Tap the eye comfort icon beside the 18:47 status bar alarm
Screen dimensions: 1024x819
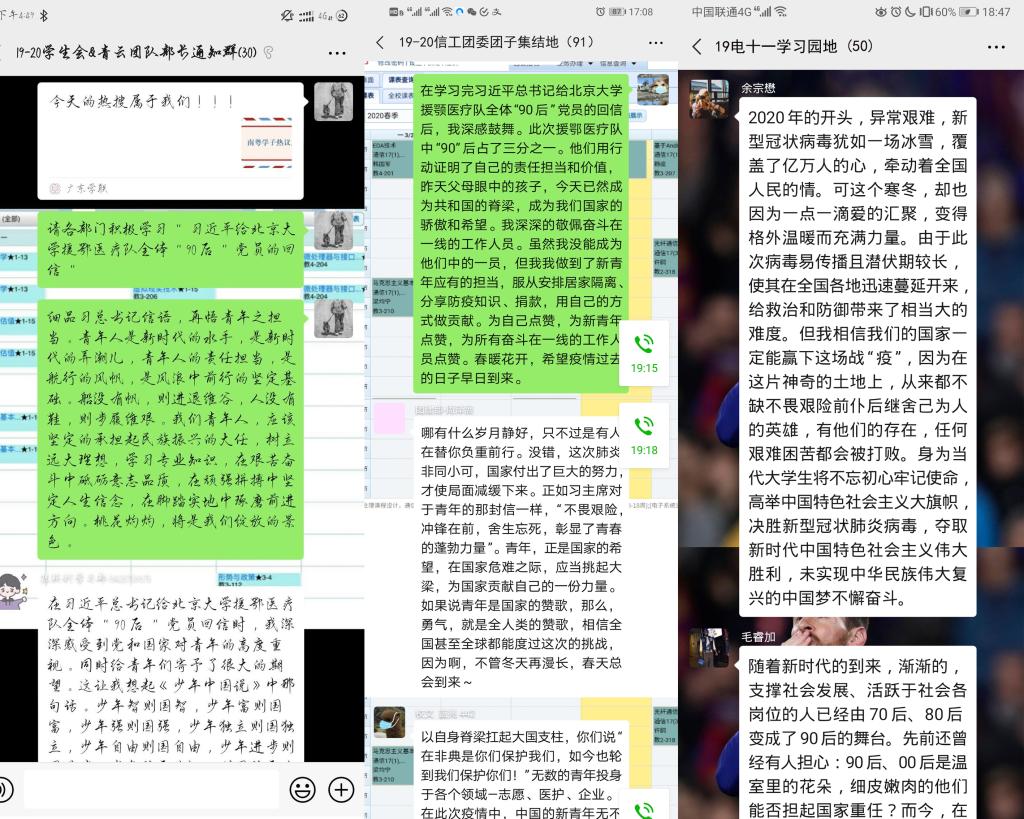click(x=881, y=12)
